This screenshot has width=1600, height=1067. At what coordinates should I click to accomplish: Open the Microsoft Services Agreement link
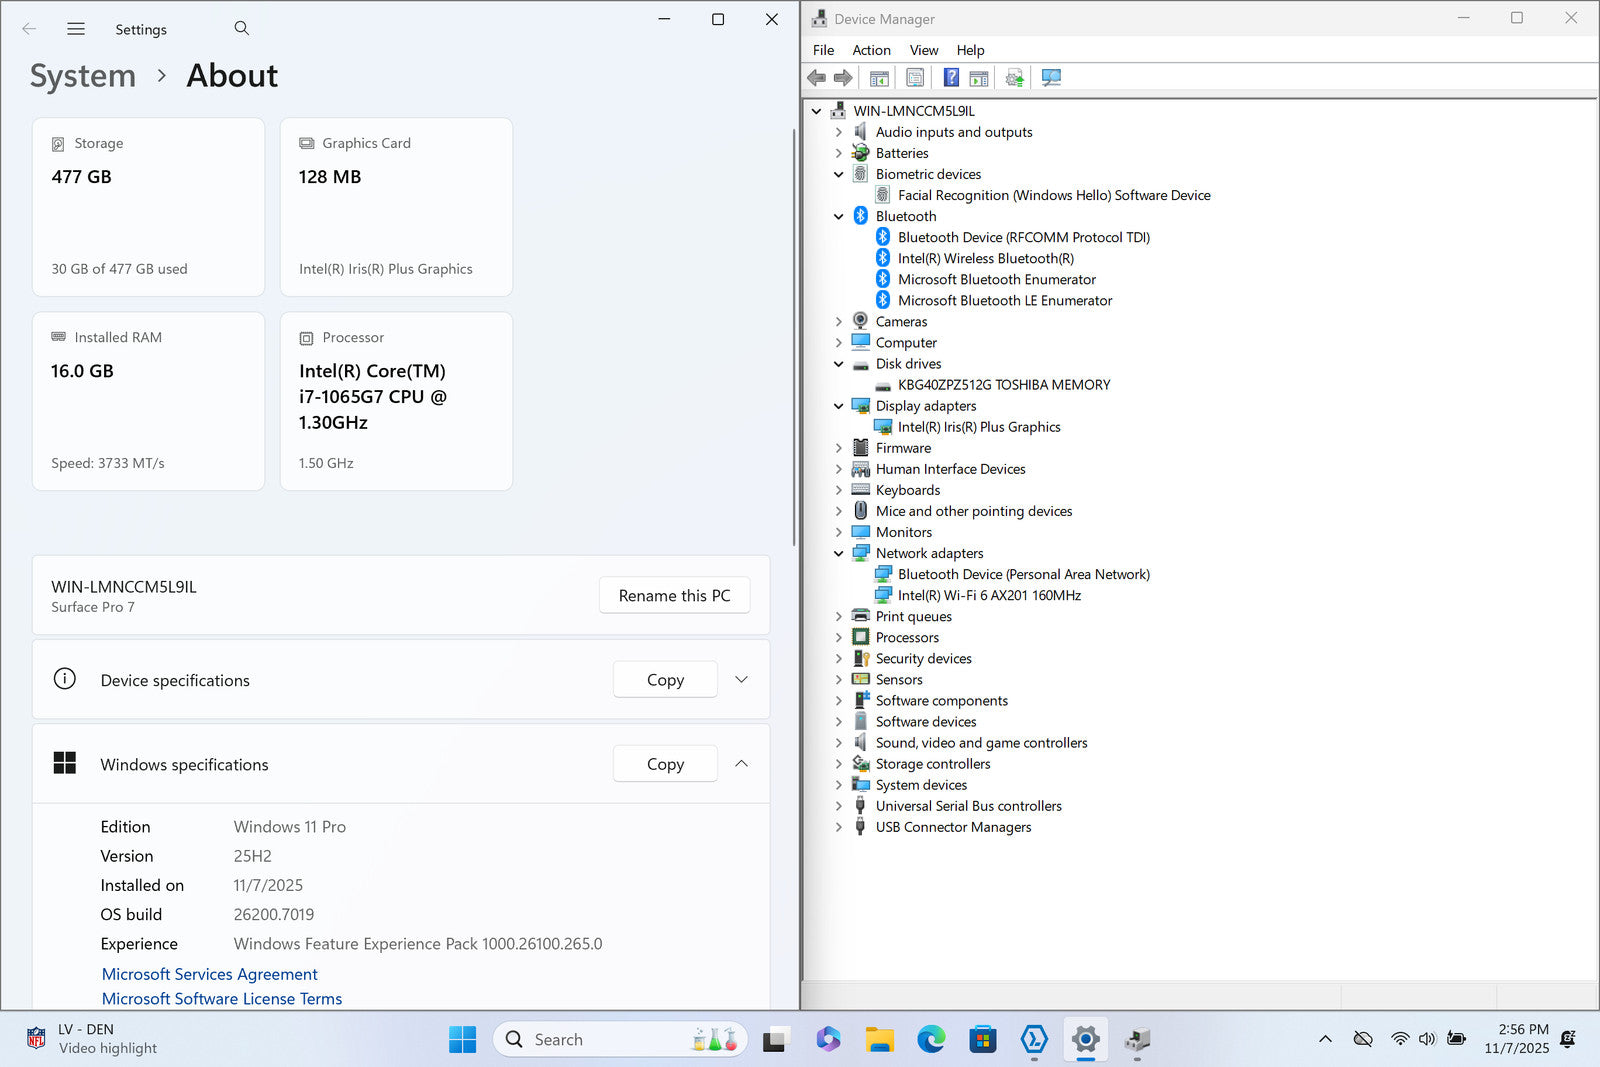click(210, 974)
